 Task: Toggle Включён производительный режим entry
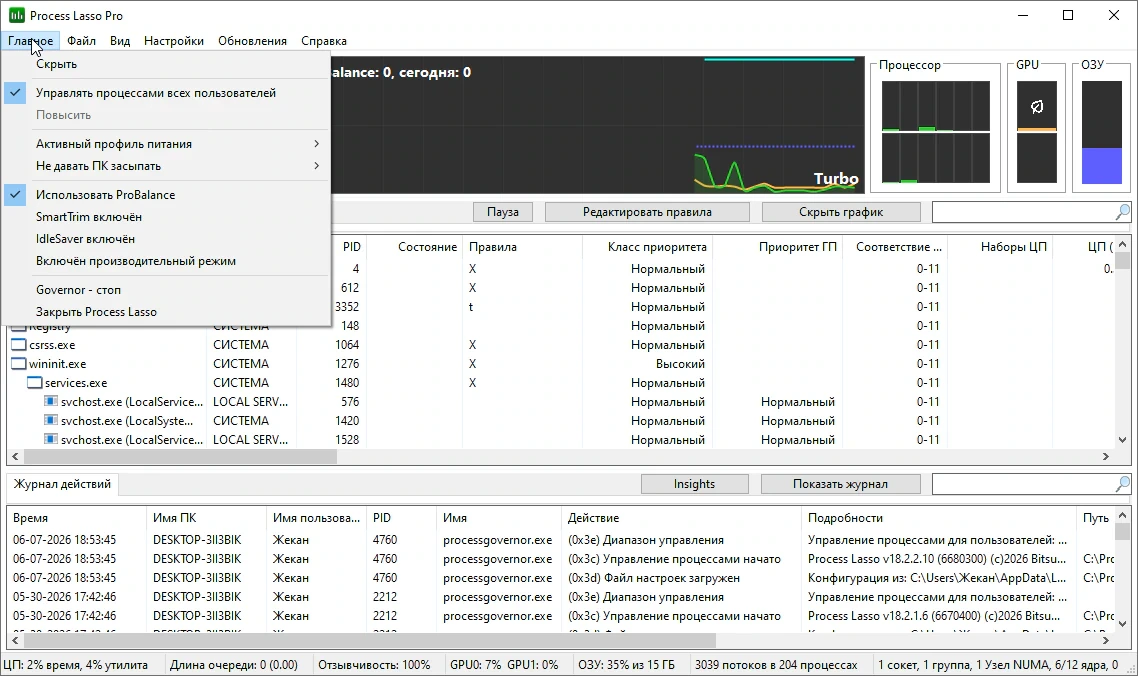point(166,261)
